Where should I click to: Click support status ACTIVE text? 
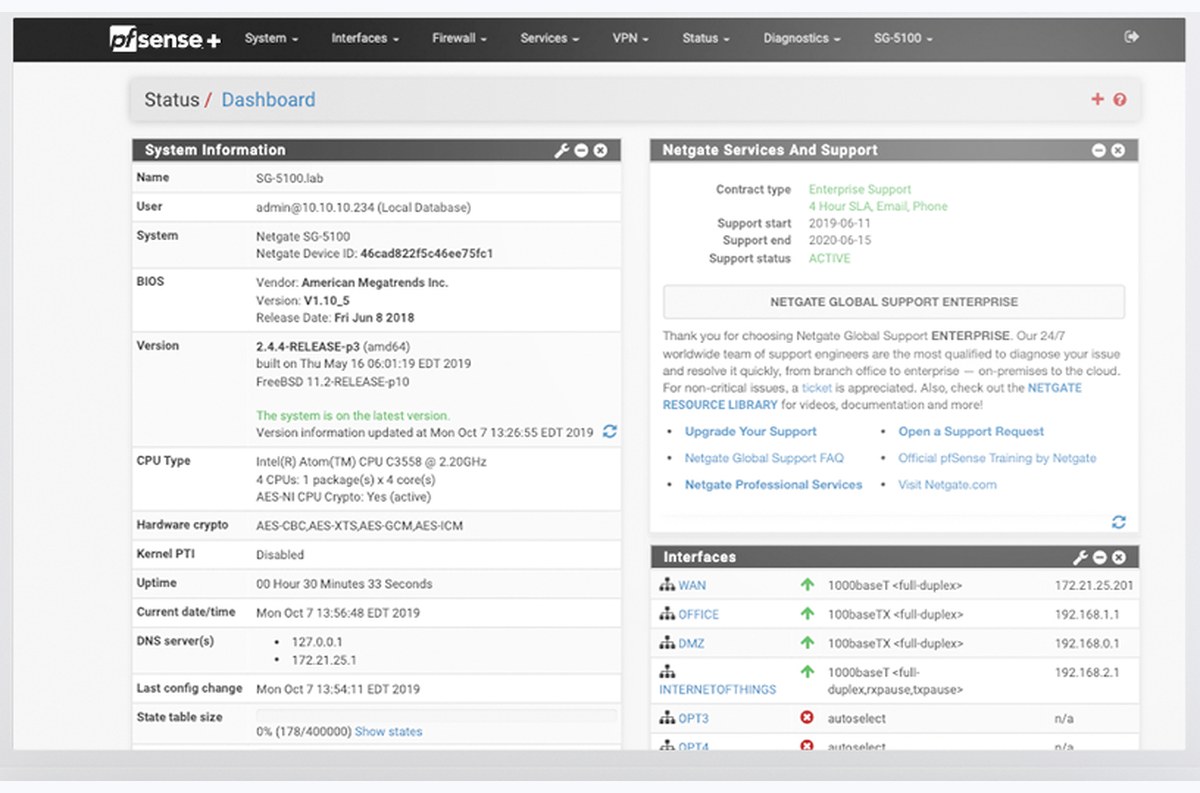830,259
